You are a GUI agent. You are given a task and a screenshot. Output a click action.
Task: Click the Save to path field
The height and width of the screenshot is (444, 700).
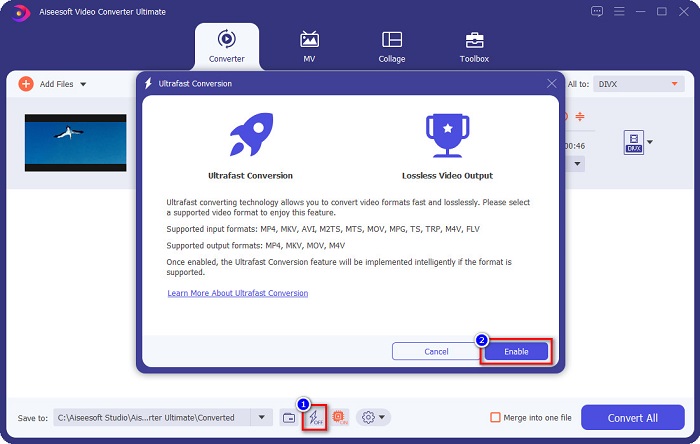tap(152, 418)
